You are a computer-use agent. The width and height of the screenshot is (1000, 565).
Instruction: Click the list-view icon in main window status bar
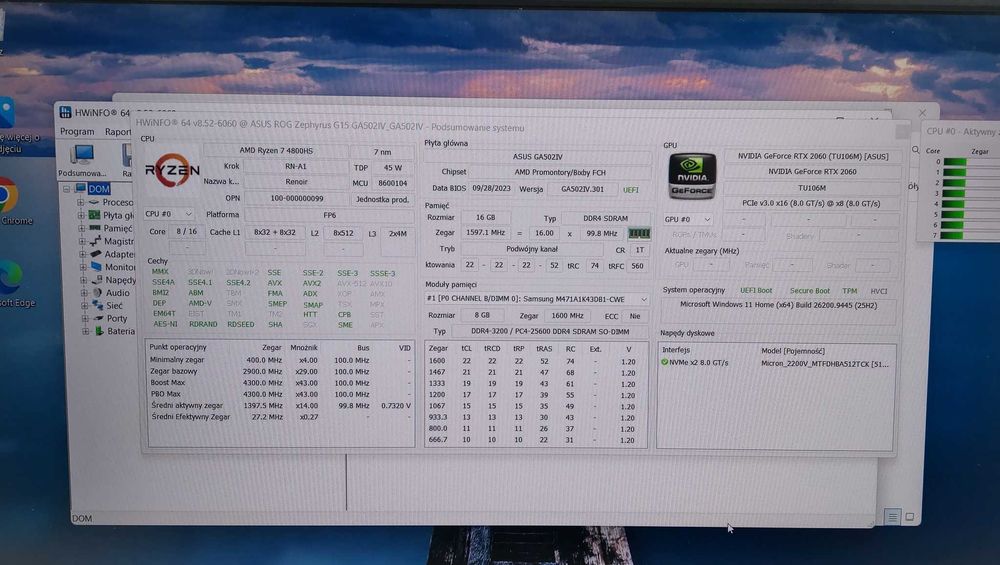point(892,517)
